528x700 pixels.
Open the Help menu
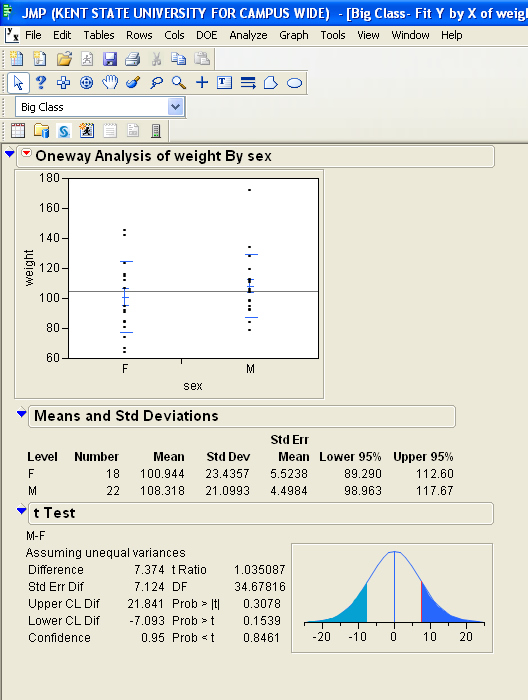pos(452,35)
